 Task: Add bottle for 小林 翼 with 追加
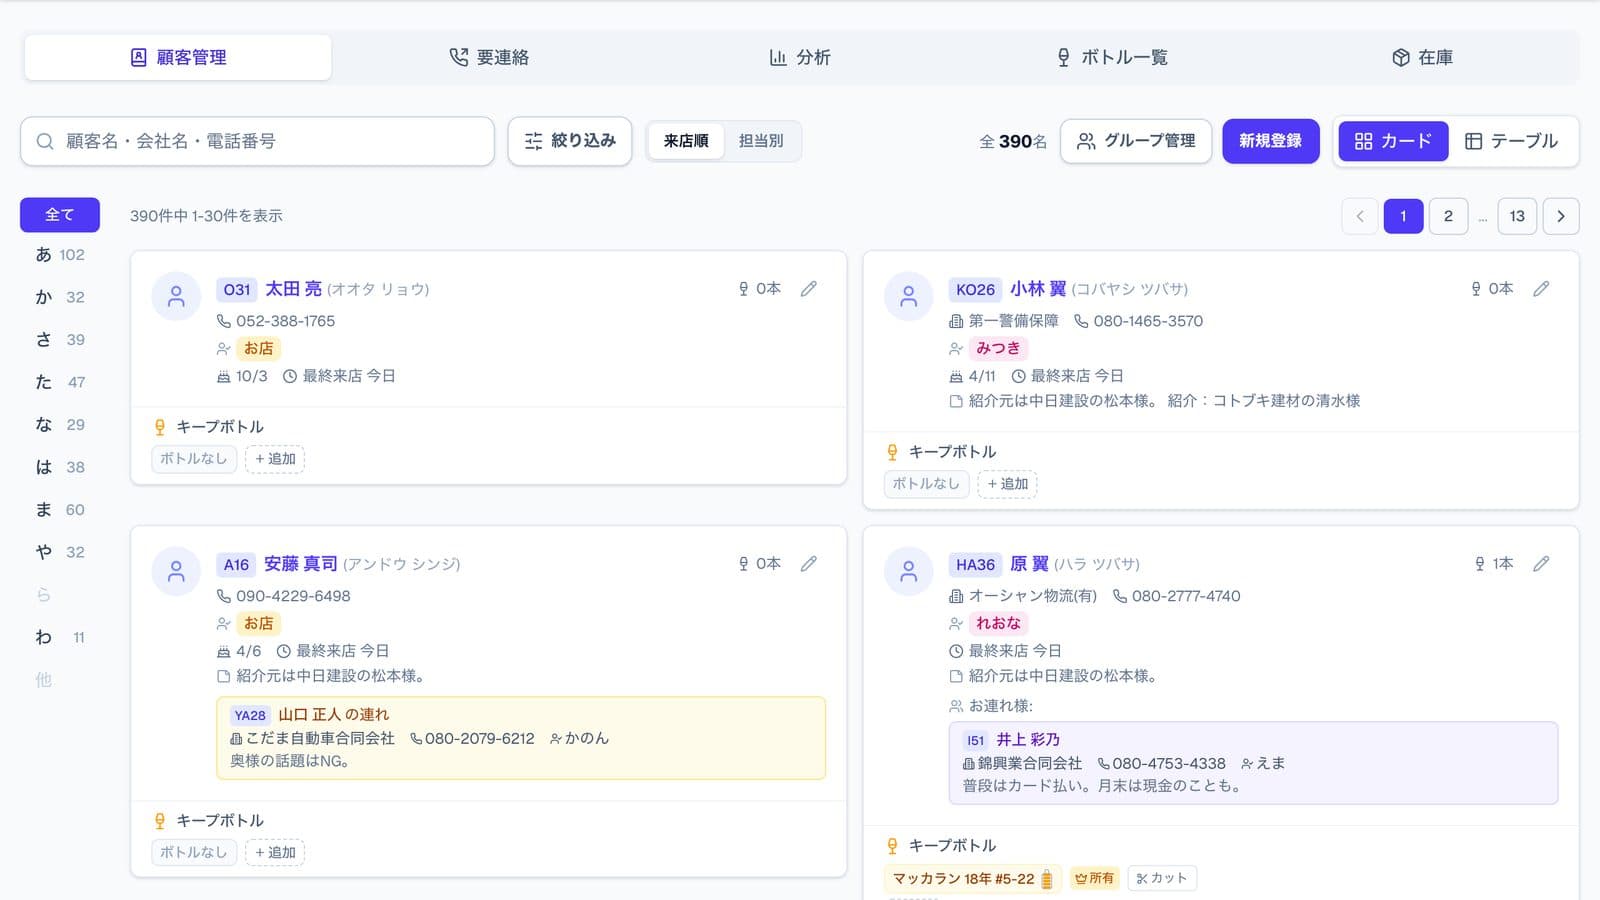click(1007, 484)
